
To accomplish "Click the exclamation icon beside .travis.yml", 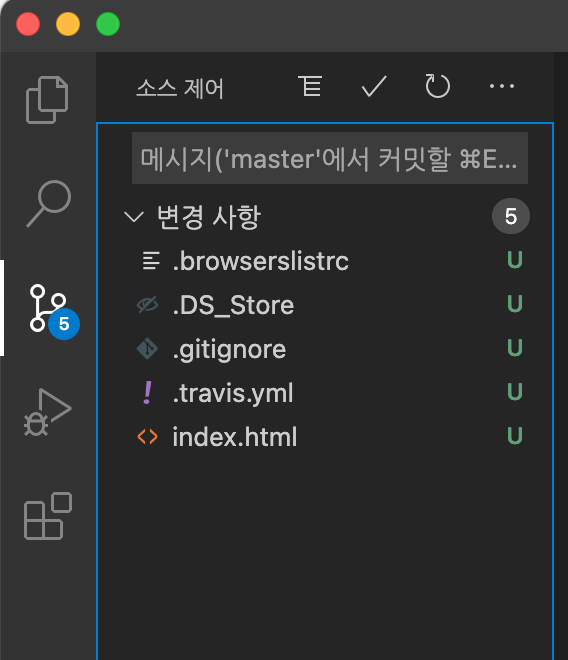I will click(x=147, y=392).
